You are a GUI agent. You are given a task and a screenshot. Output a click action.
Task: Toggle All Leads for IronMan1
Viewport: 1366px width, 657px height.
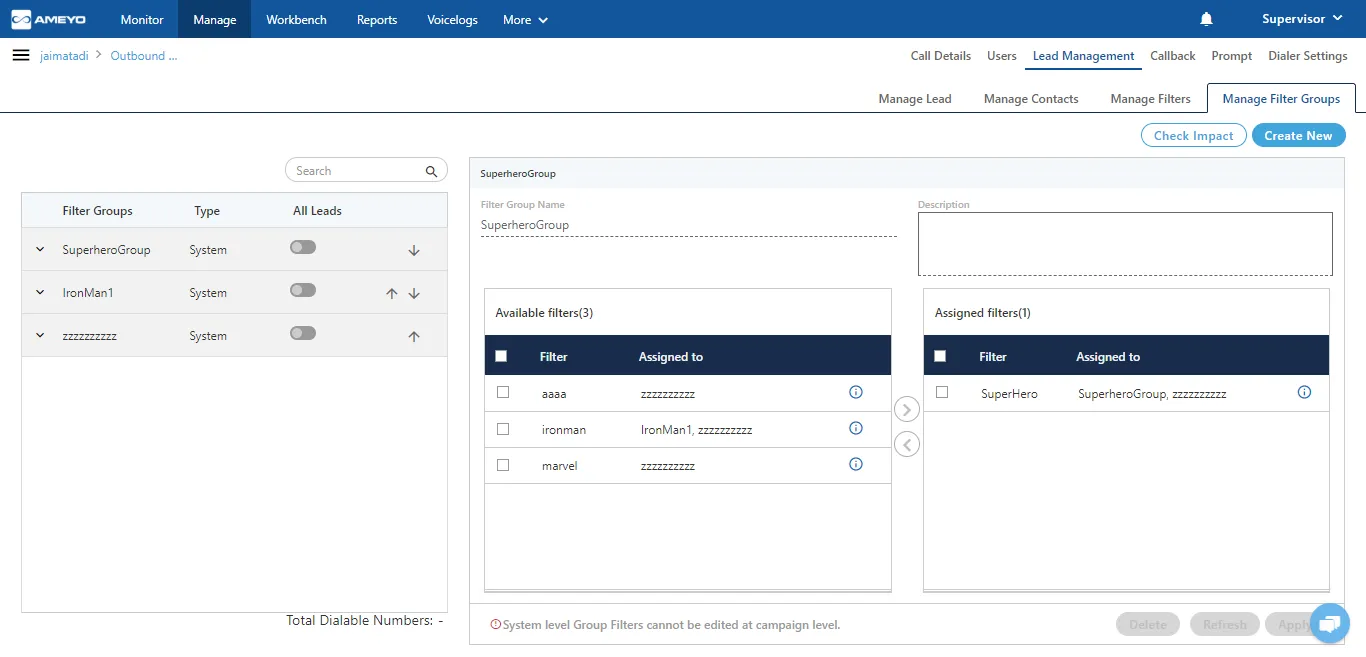[303, 290]
